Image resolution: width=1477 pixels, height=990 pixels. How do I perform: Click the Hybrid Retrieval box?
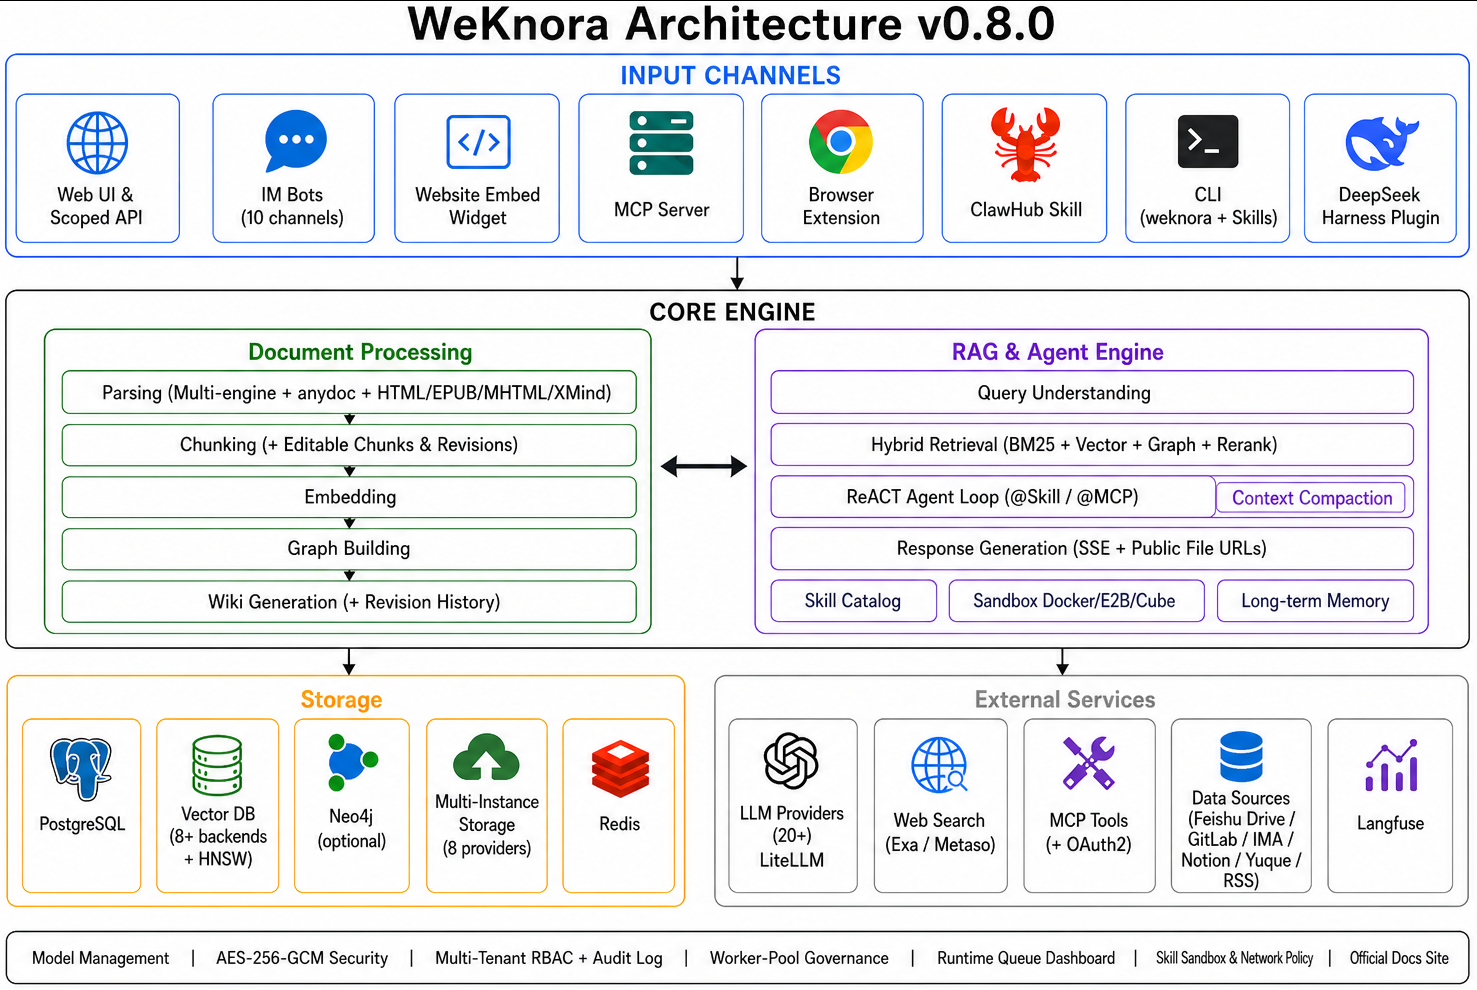coord(1092,445)
